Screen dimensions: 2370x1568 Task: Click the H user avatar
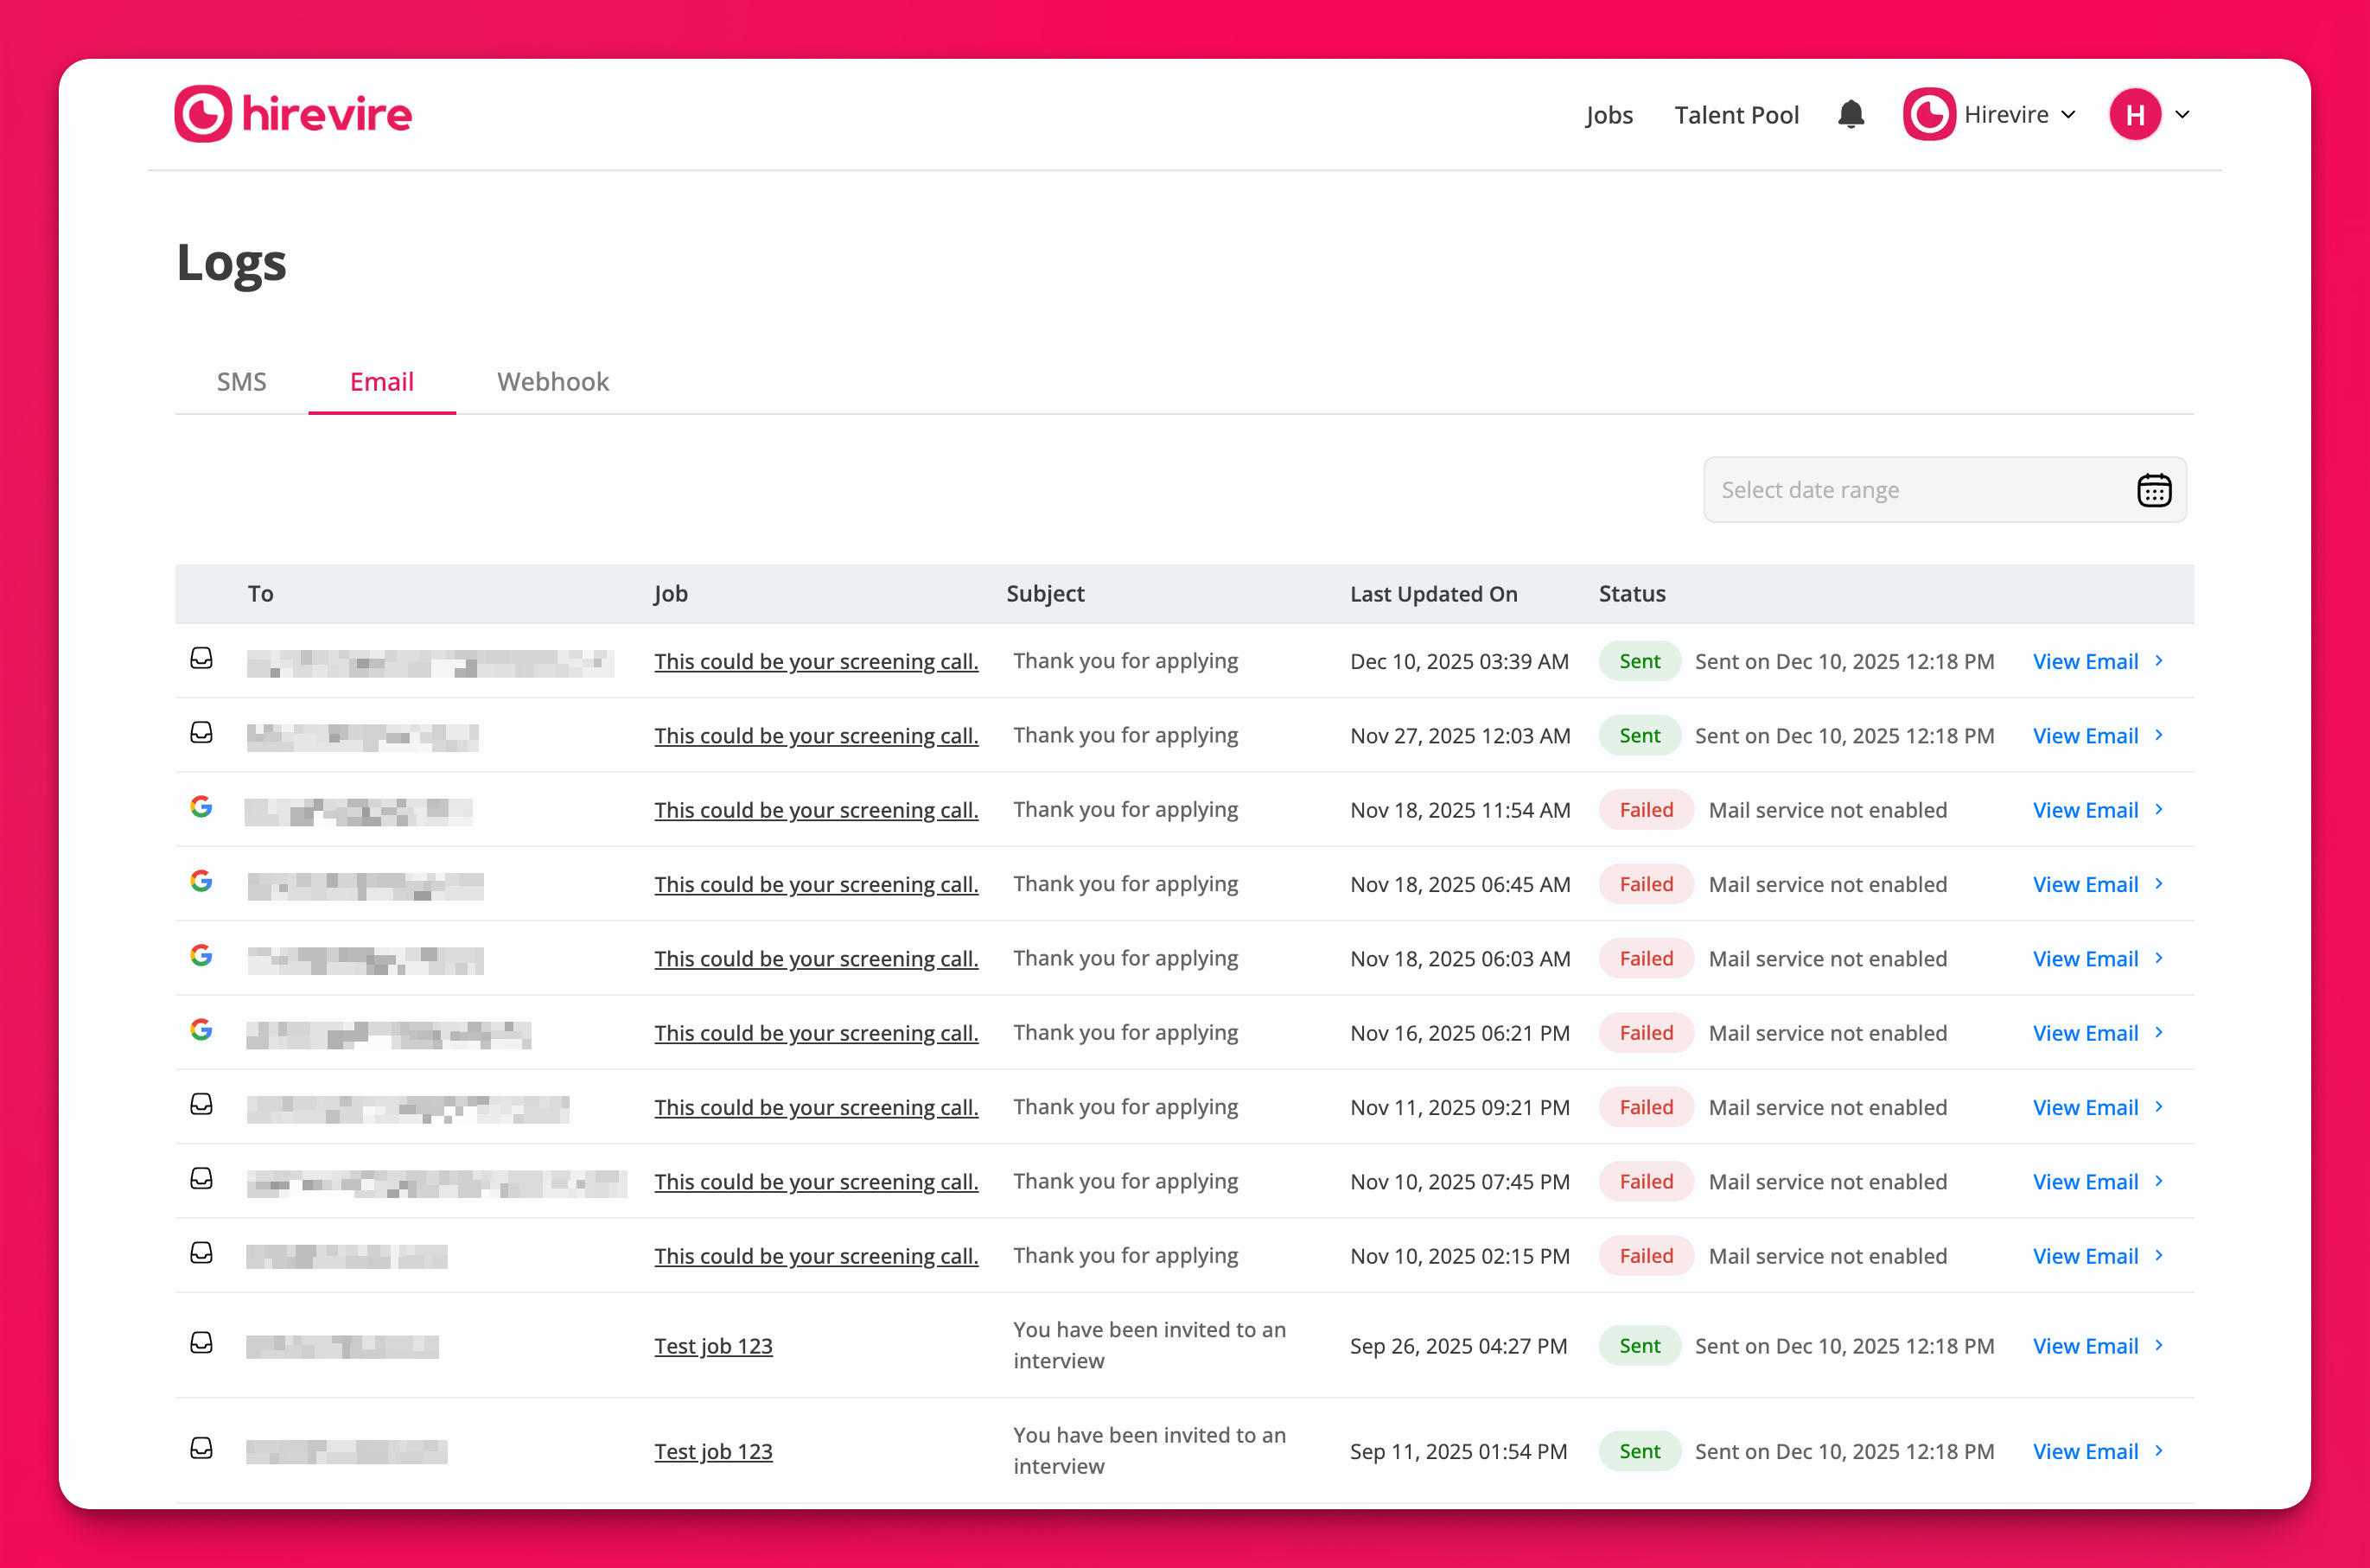point(2134,115)
